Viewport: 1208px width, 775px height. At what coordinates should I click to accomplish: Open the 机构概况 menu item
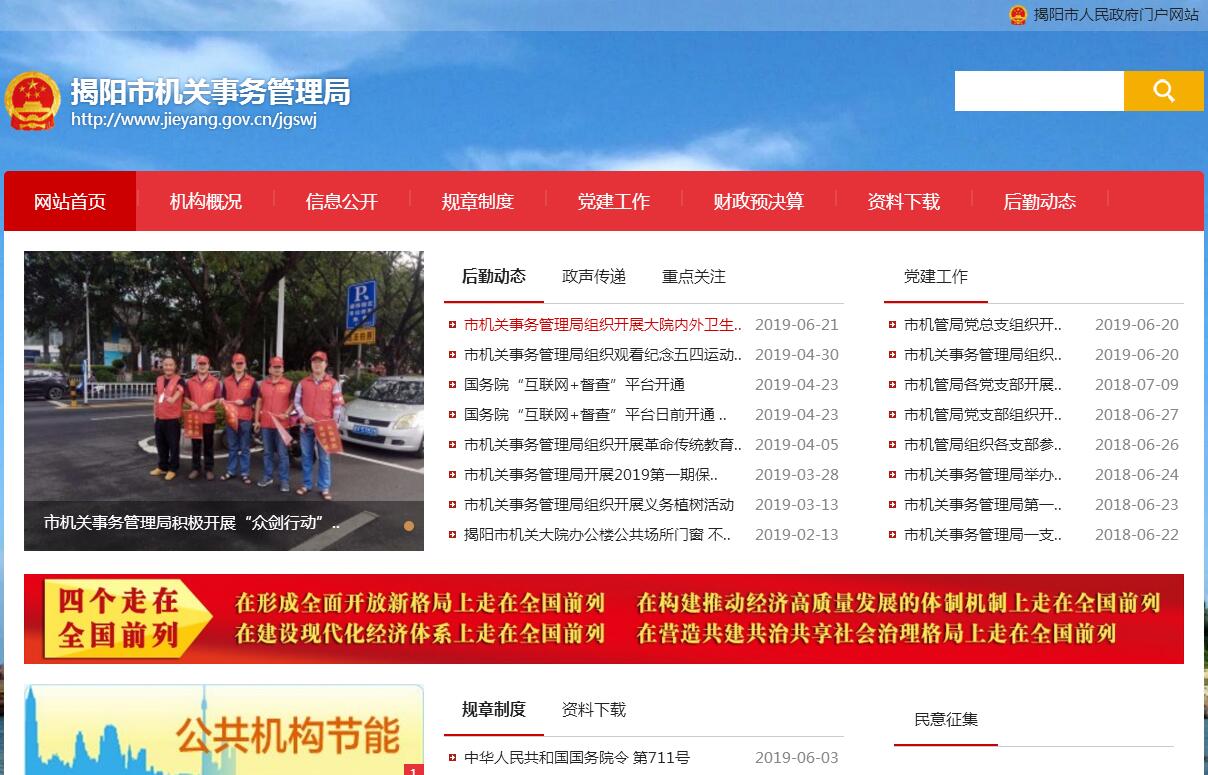pos(205,202)
